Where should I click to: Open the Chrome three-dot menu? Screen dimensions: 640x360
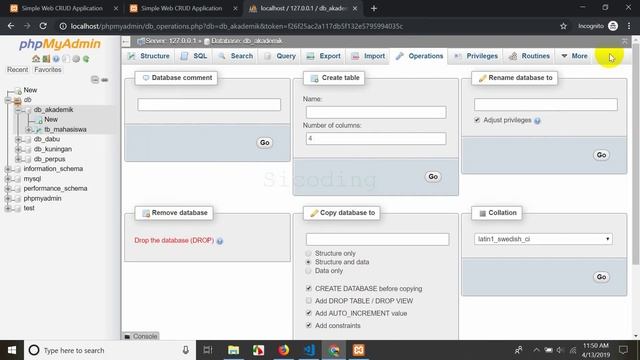point(629,26)
